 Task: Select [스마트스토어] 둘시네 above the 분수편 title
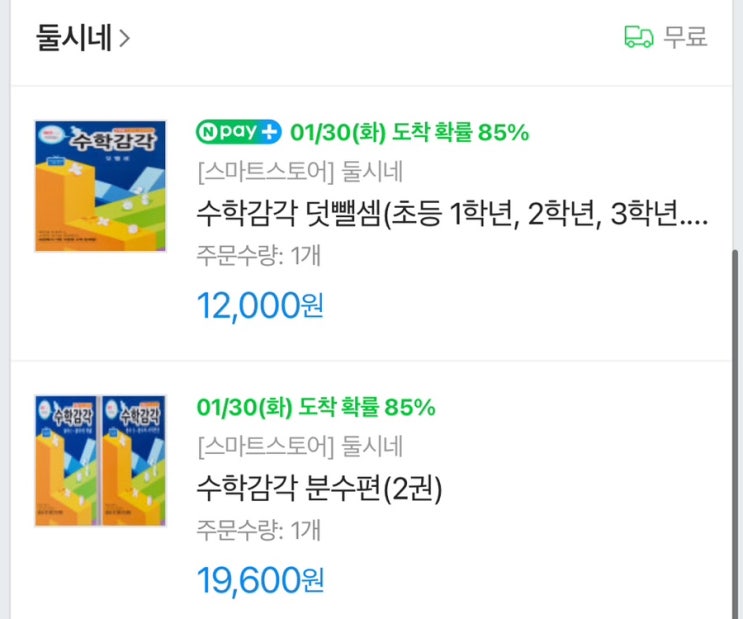(x=300, y=447)
